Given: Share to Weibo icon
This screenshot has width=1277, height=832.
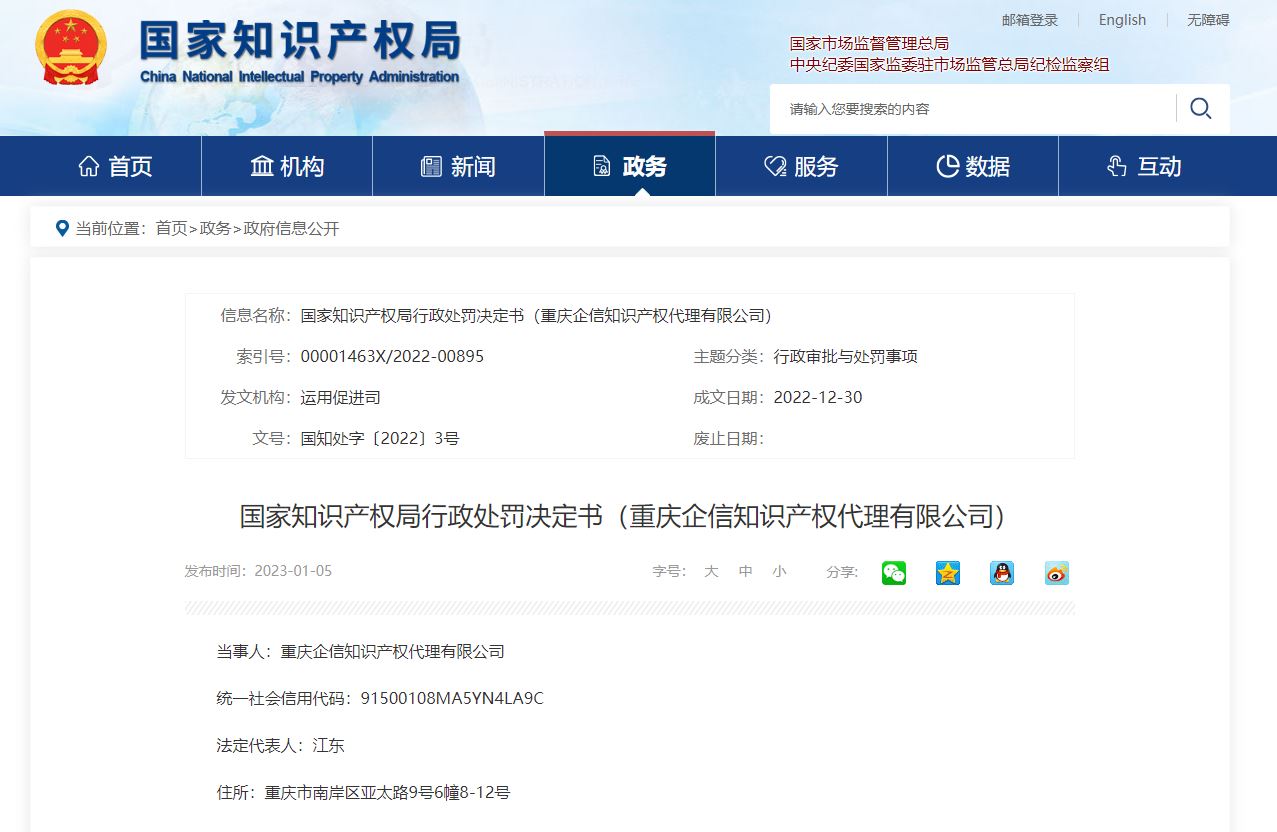Looking at the screenshot, I should [x=1057, y=573].
